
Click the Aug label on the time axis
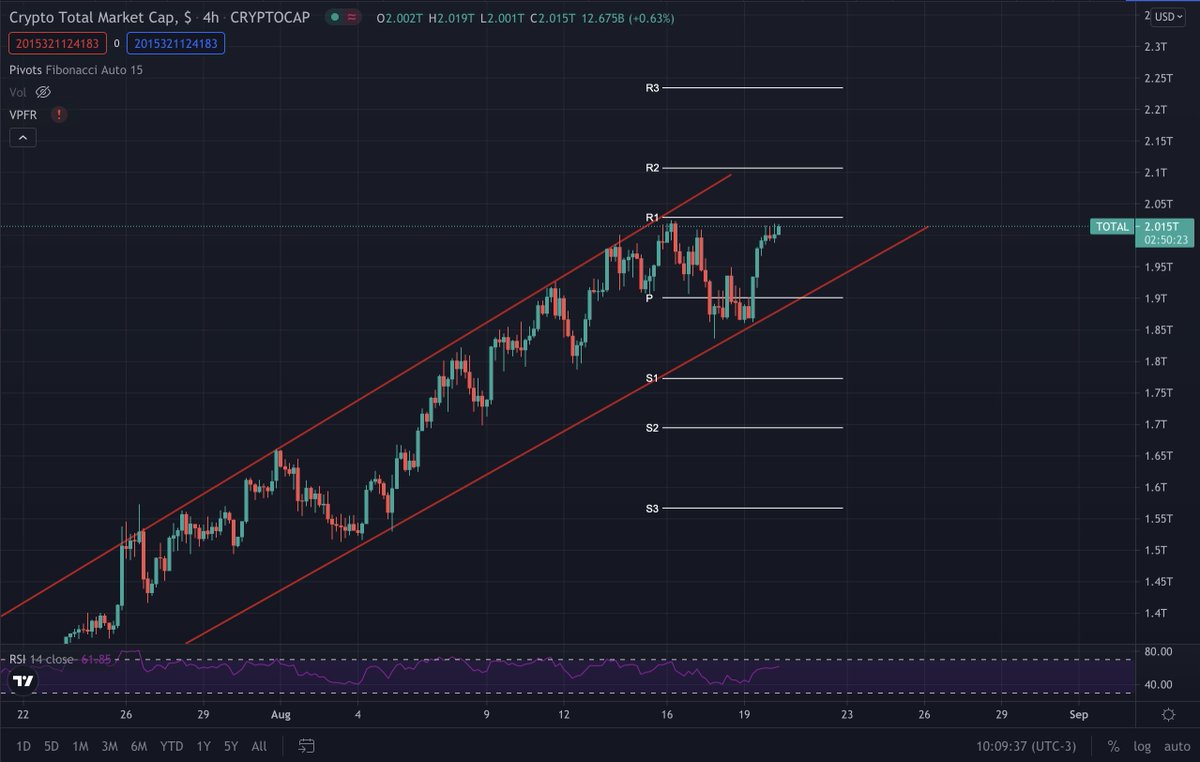(280, 714)
